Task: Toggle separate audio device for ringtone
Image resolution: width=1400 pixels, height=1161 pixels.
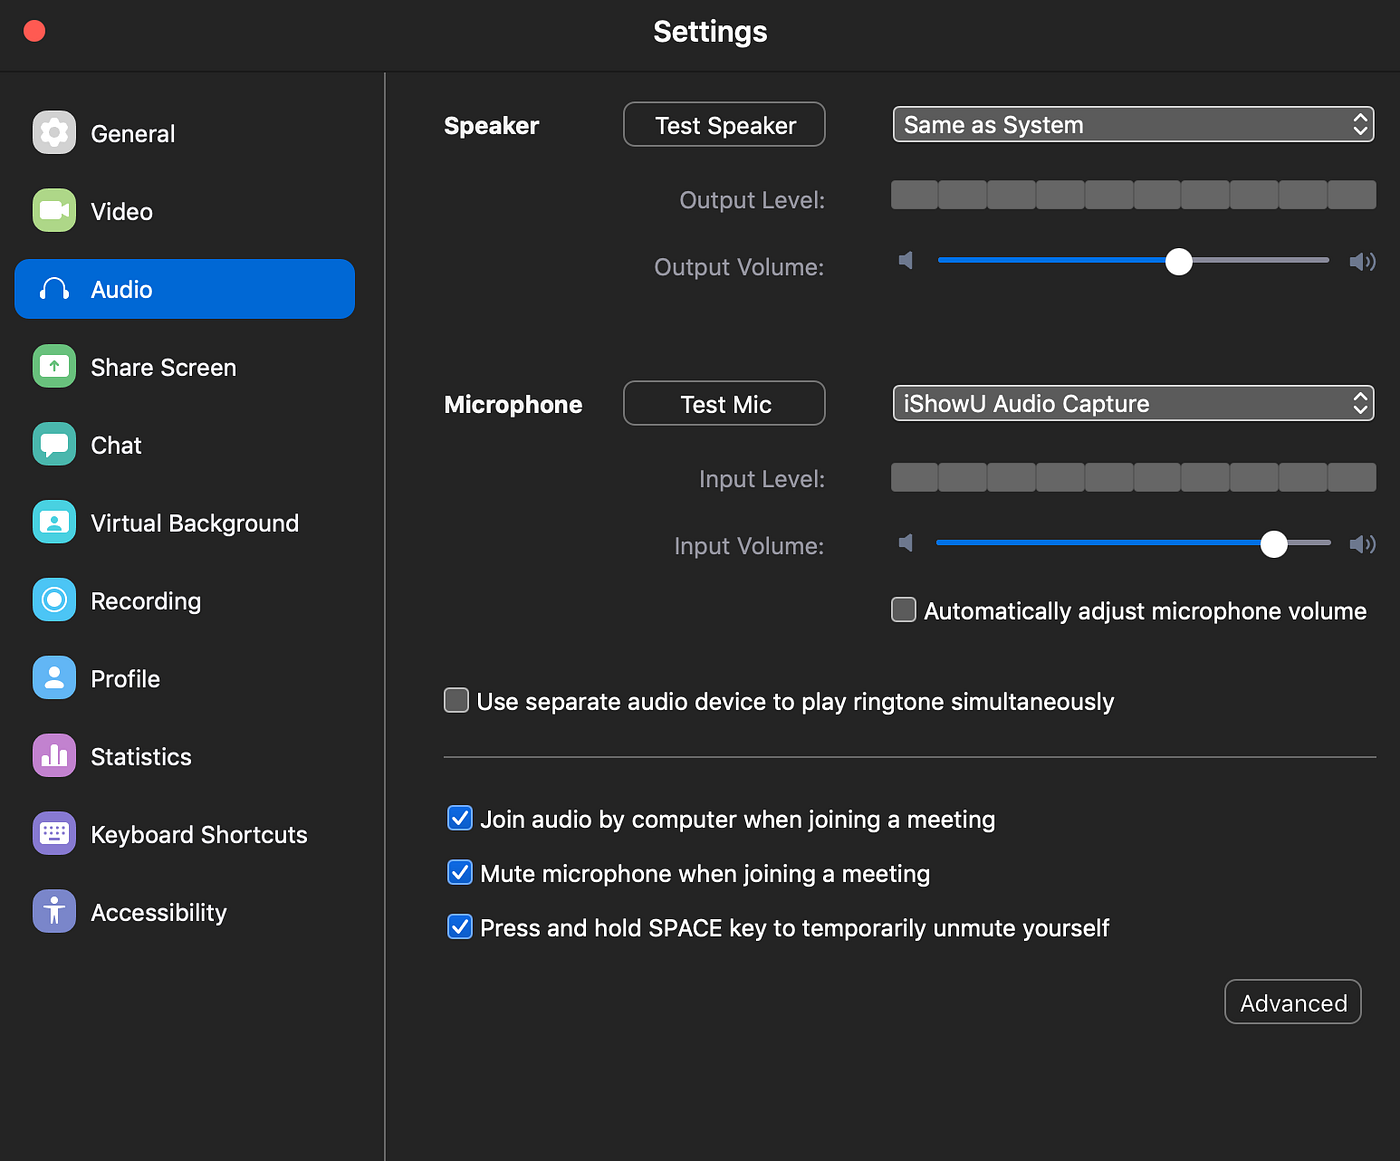Action: pyautogui.click(x=457, y=701)
